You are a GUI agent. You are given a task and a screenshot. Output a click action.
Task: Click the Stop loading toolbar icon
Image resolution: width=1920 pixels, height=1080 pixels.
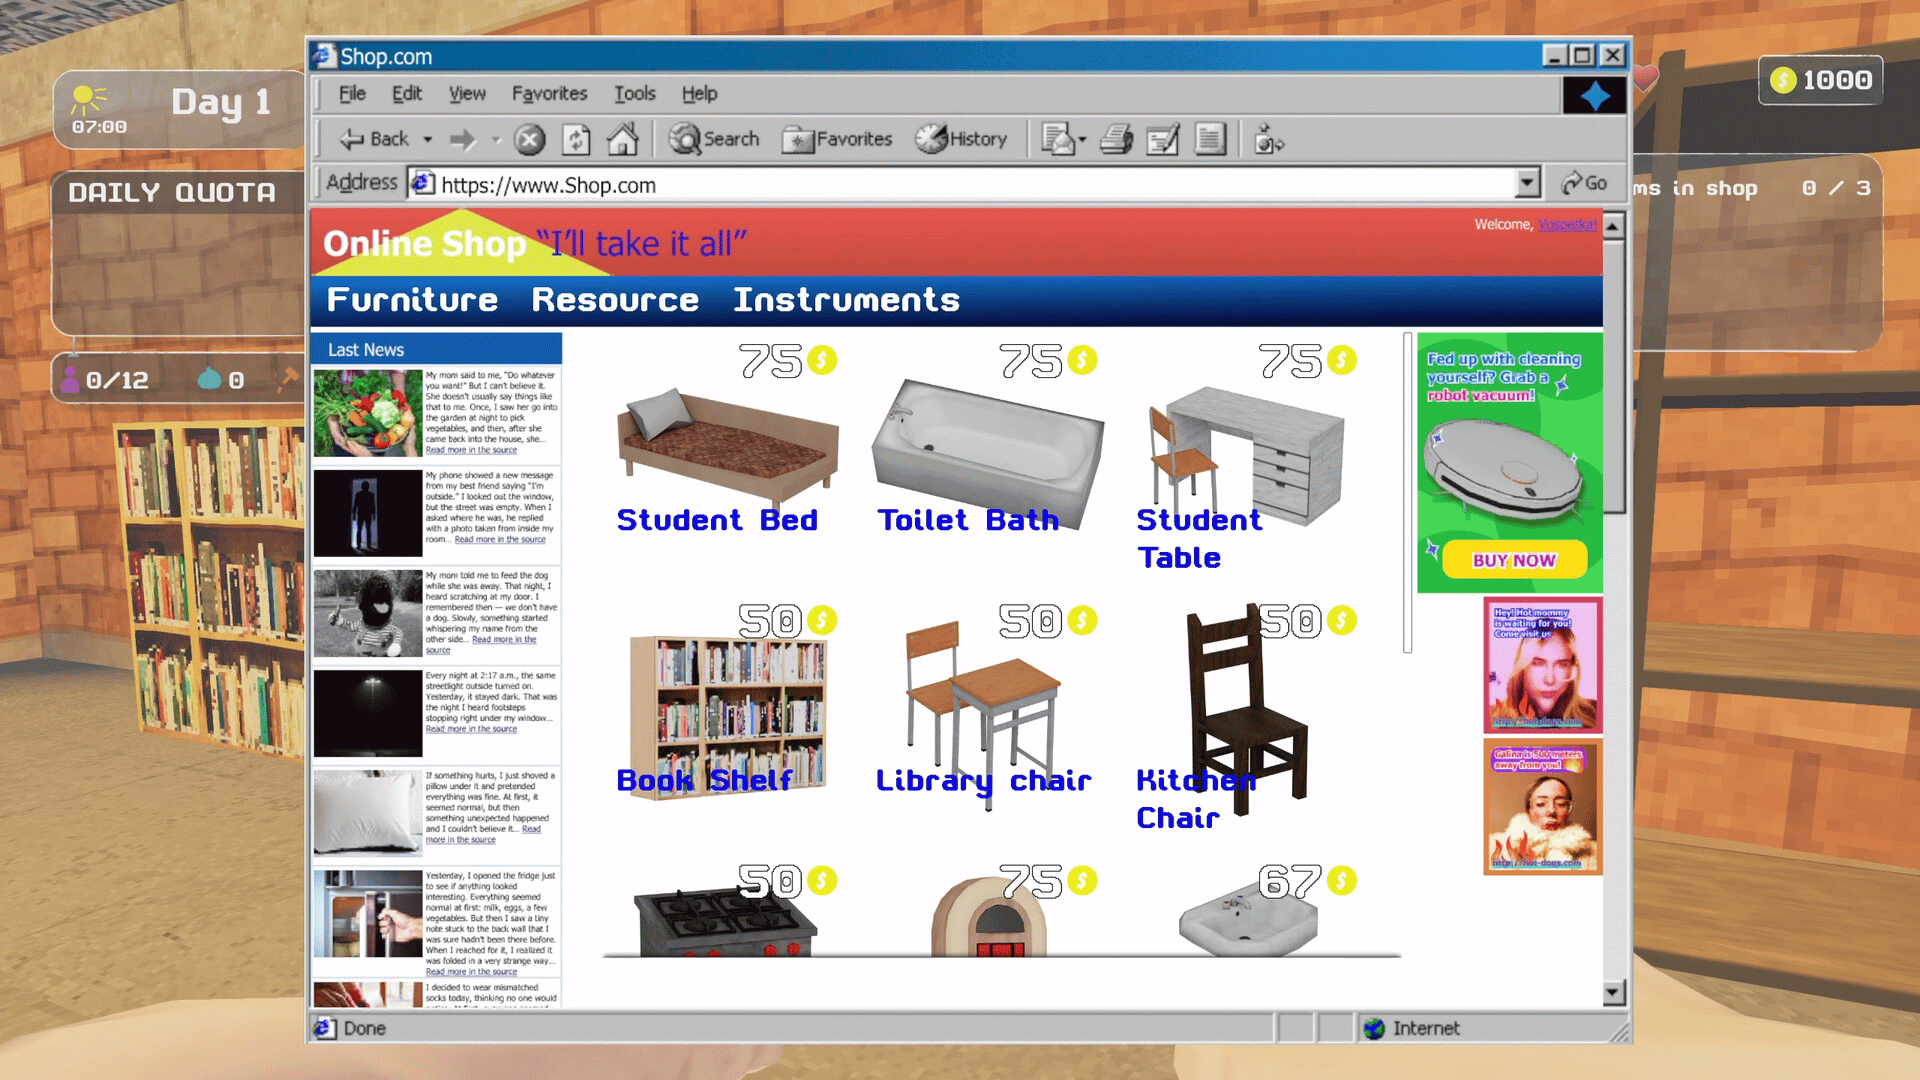[x=529, y=140]
